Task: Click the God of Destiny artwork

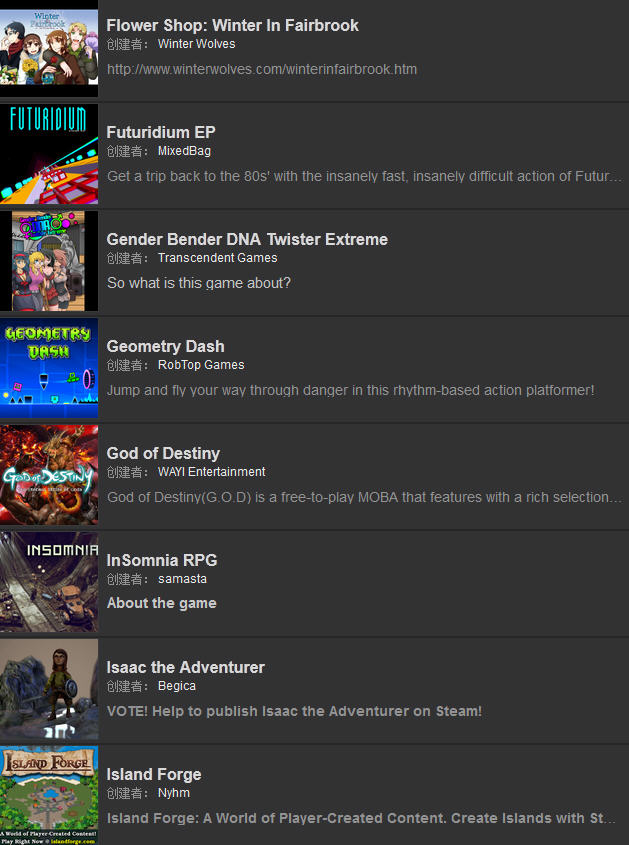Action: 49,475
